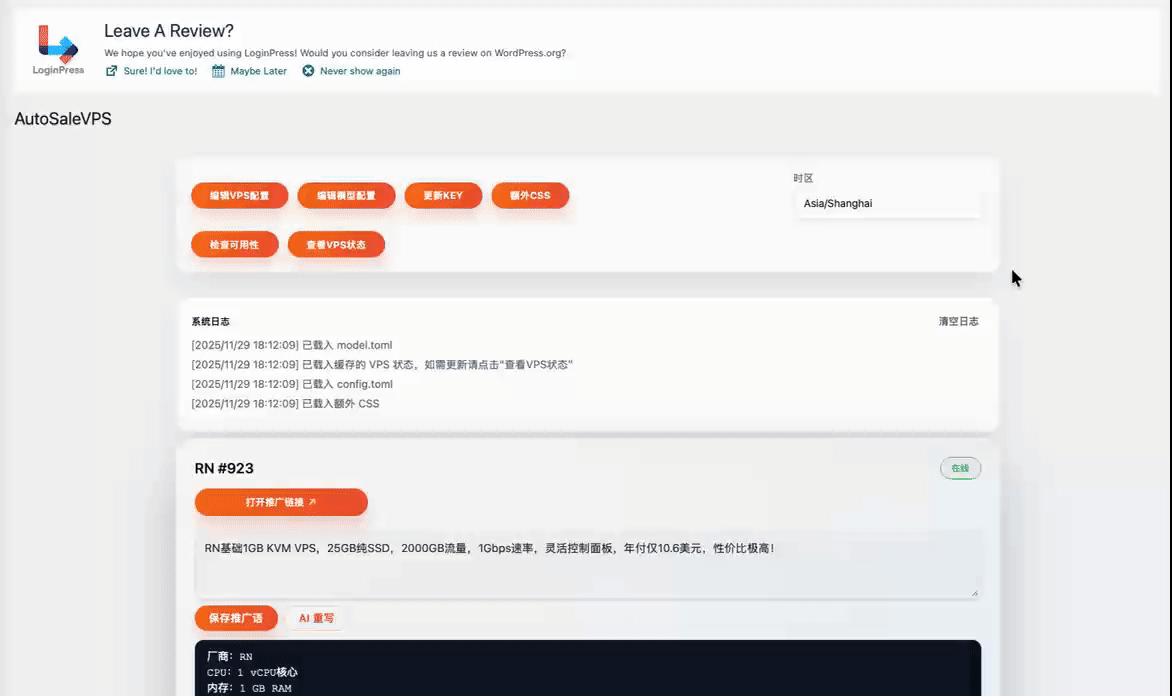Click the external link icon beside Sure
1172x696 pixels.
tap(112, 71)
